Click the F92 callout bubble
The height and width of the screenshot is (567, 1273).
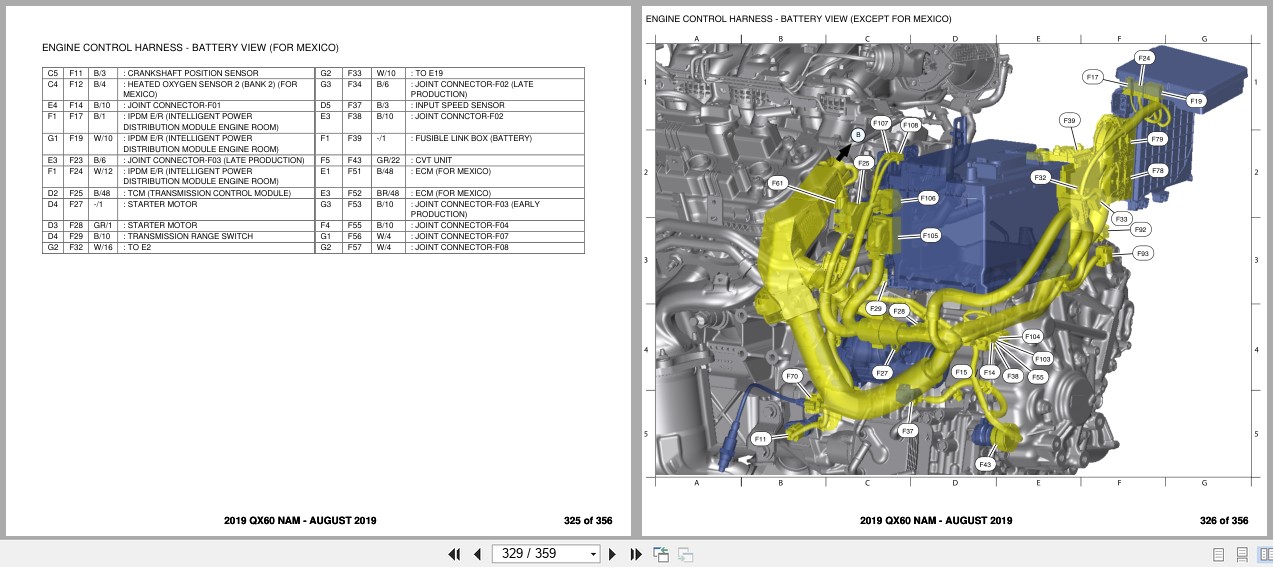click(1141, 229)
